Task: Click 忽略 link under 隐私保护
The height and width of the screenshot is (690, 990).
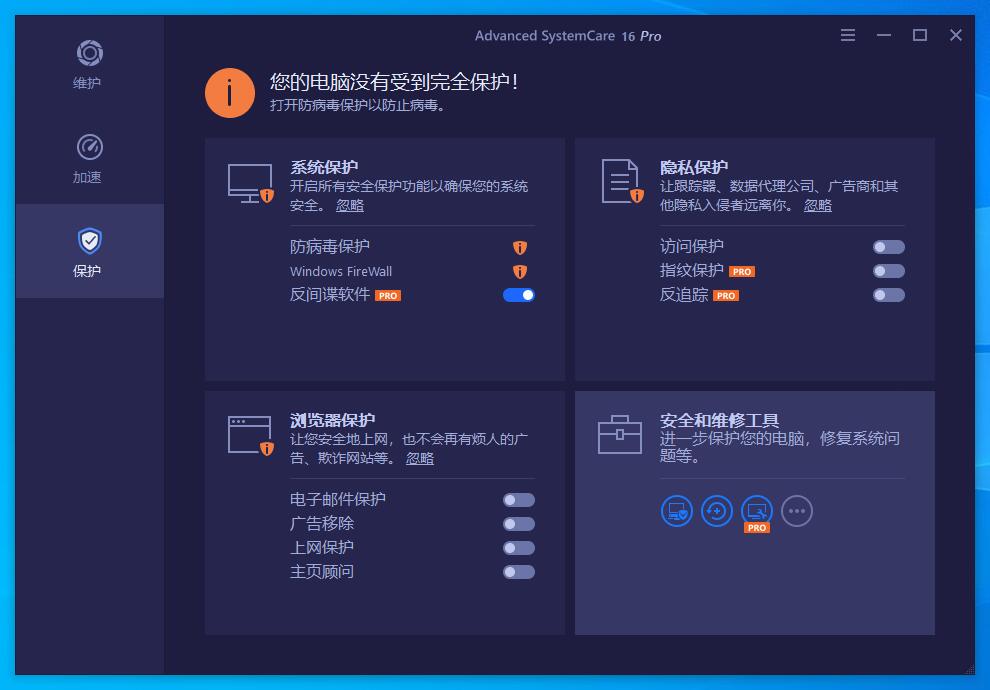Action: point(818,206)
